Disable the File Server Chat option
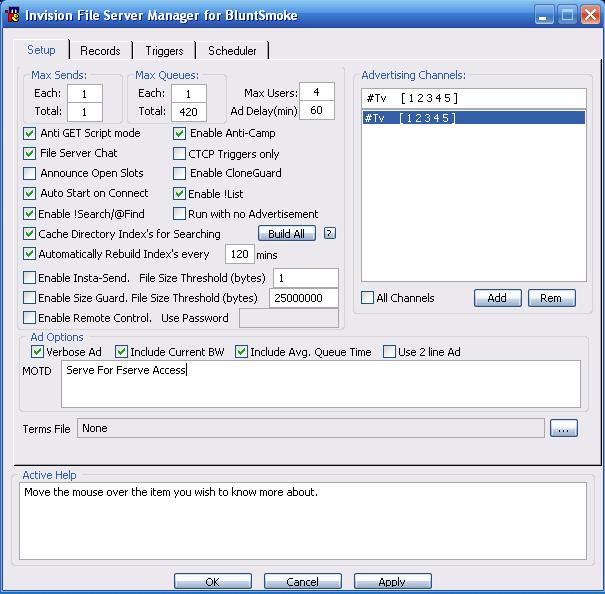The height and width of the screenshot is (594, 605). pos(30,154)
